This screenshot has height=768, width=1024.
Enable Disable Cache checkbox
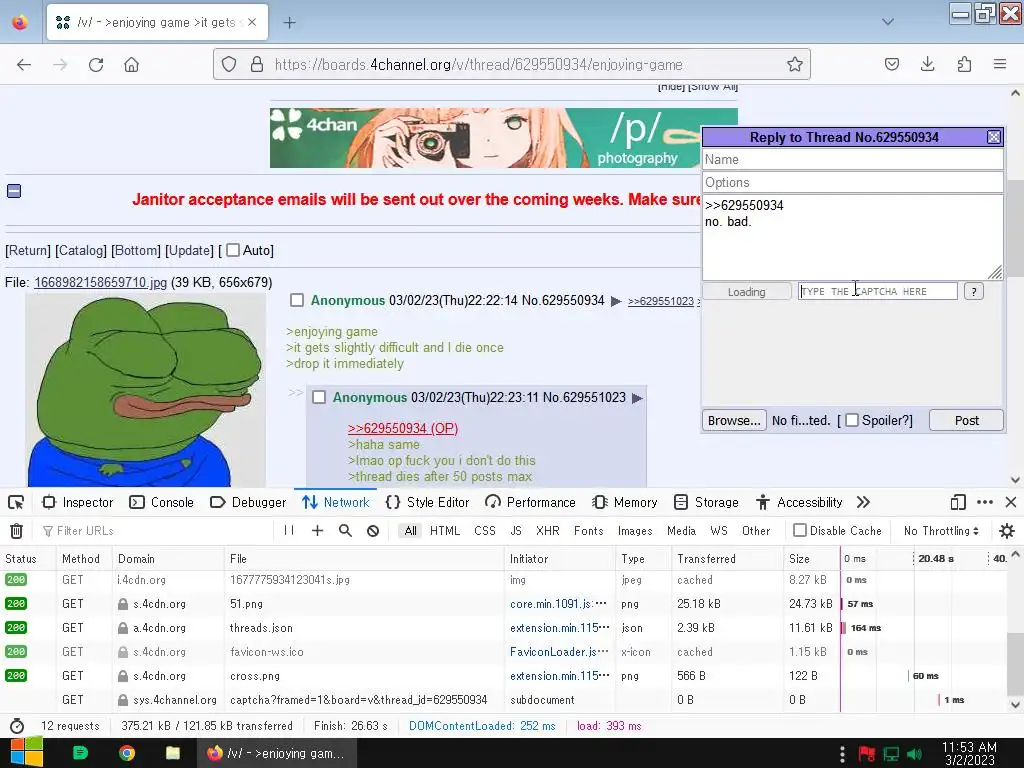click(x=799, y=530)
